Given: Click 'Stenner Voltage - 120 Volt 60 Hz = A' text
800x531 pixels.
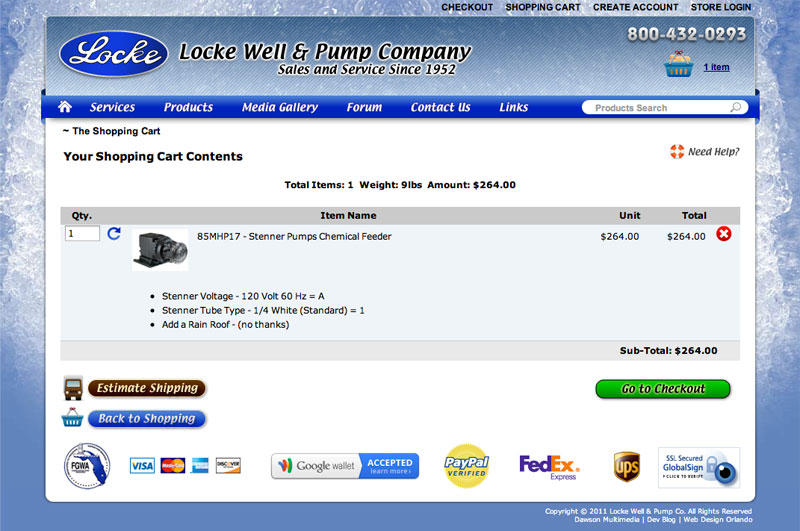Looking at the screenshot, I should click(243, 296).
